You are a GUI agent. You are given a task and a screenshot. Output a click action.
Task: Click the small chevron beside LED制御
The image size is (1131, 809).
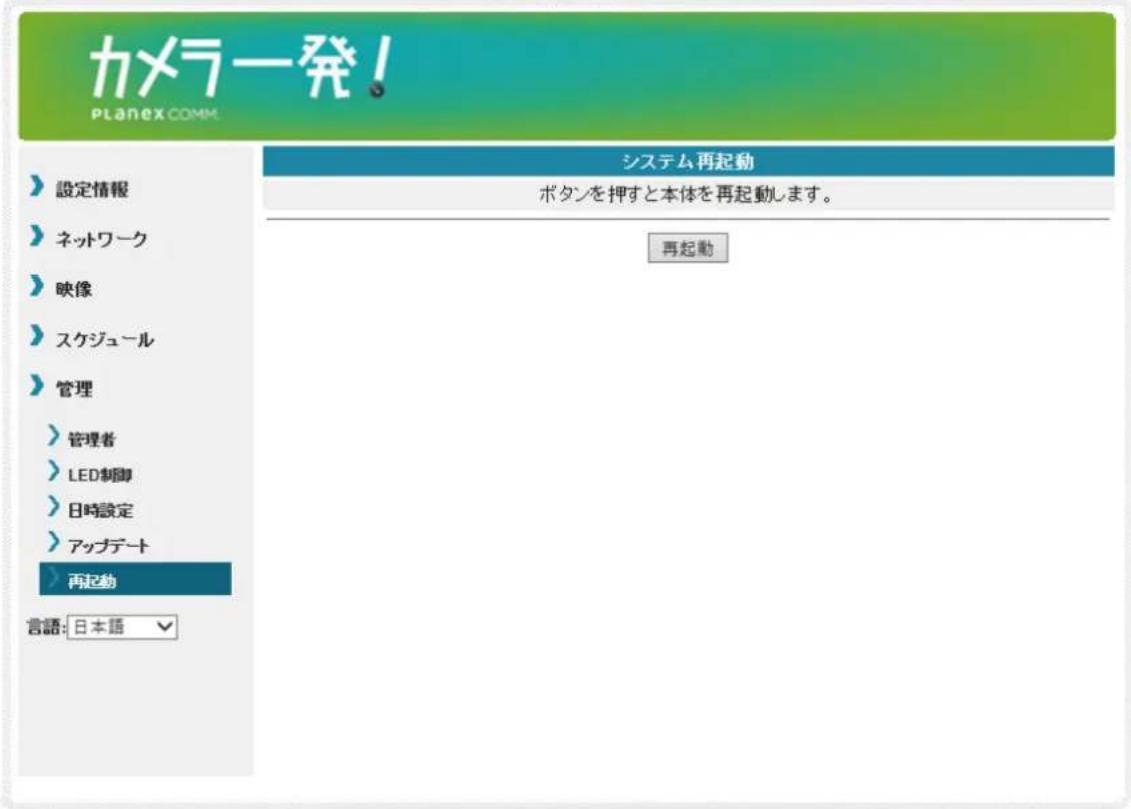click(x=53, y=471)
